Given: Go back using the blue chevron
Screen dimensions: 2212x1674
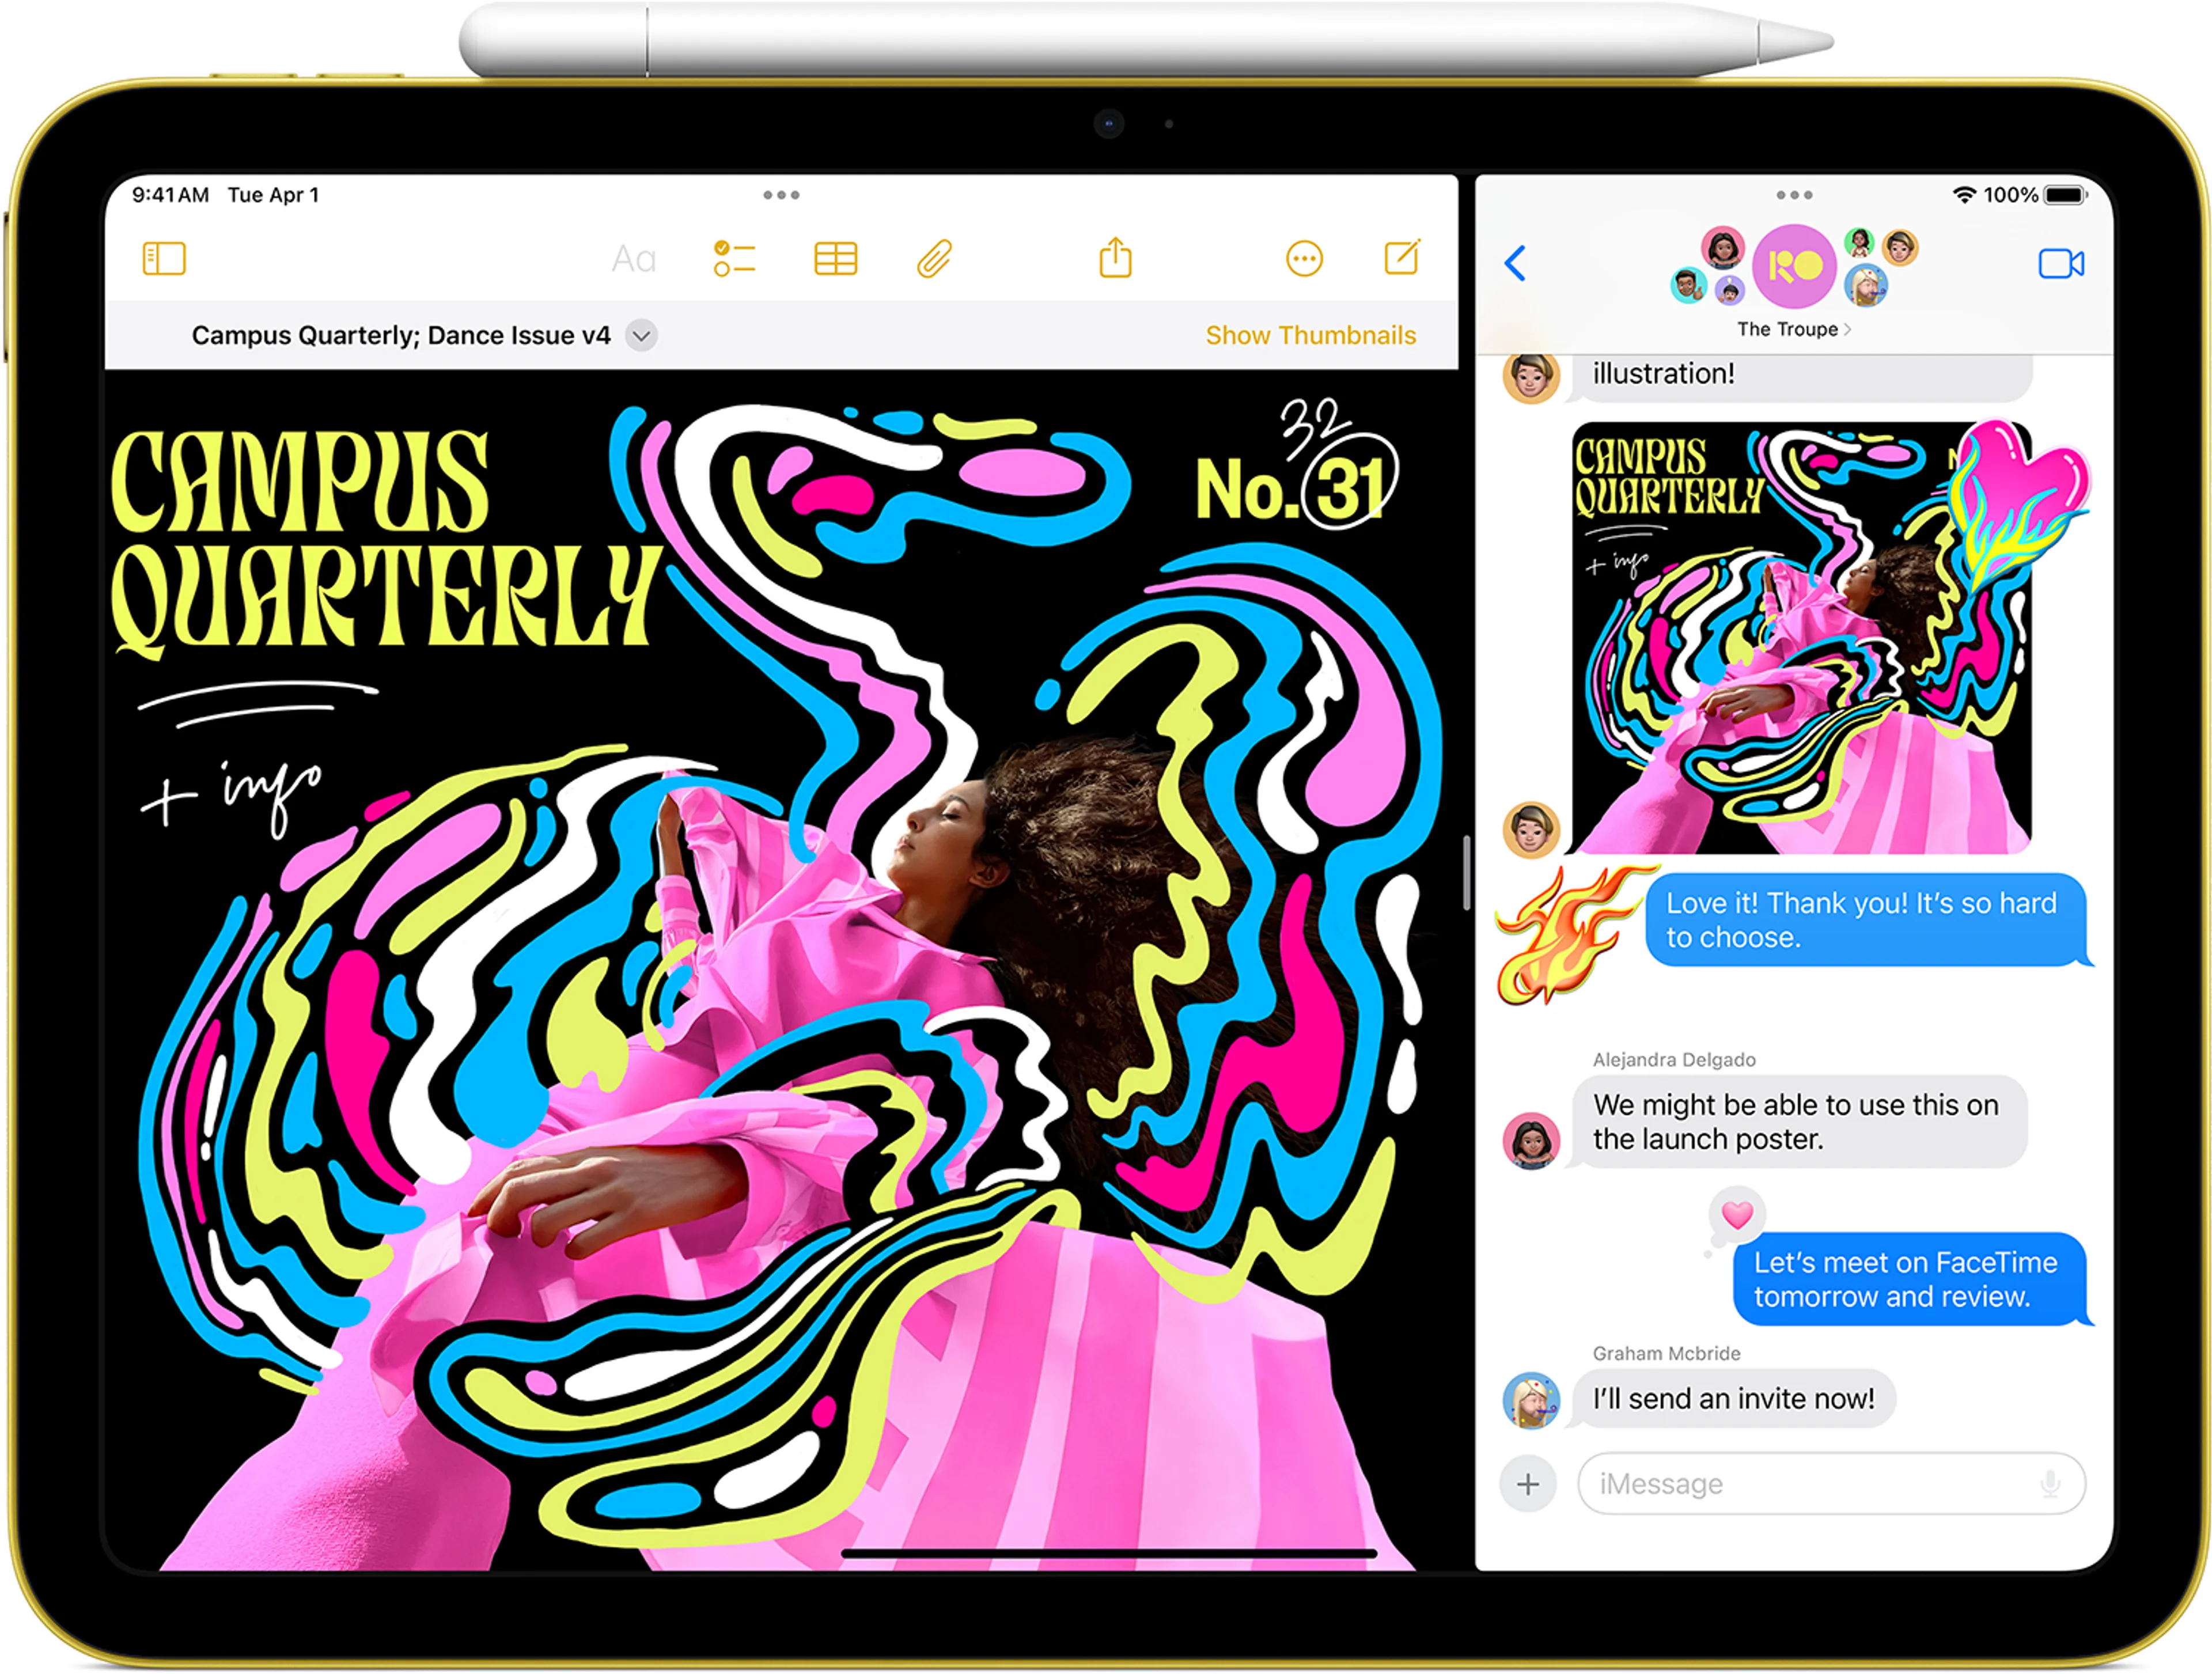Looking at the screenshot, I should pyautogui.click(x=1515, y=264).
